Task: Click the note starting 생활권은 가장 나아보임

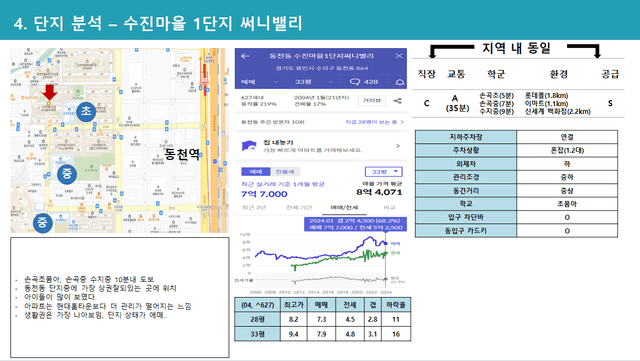Action: (95, 315)
